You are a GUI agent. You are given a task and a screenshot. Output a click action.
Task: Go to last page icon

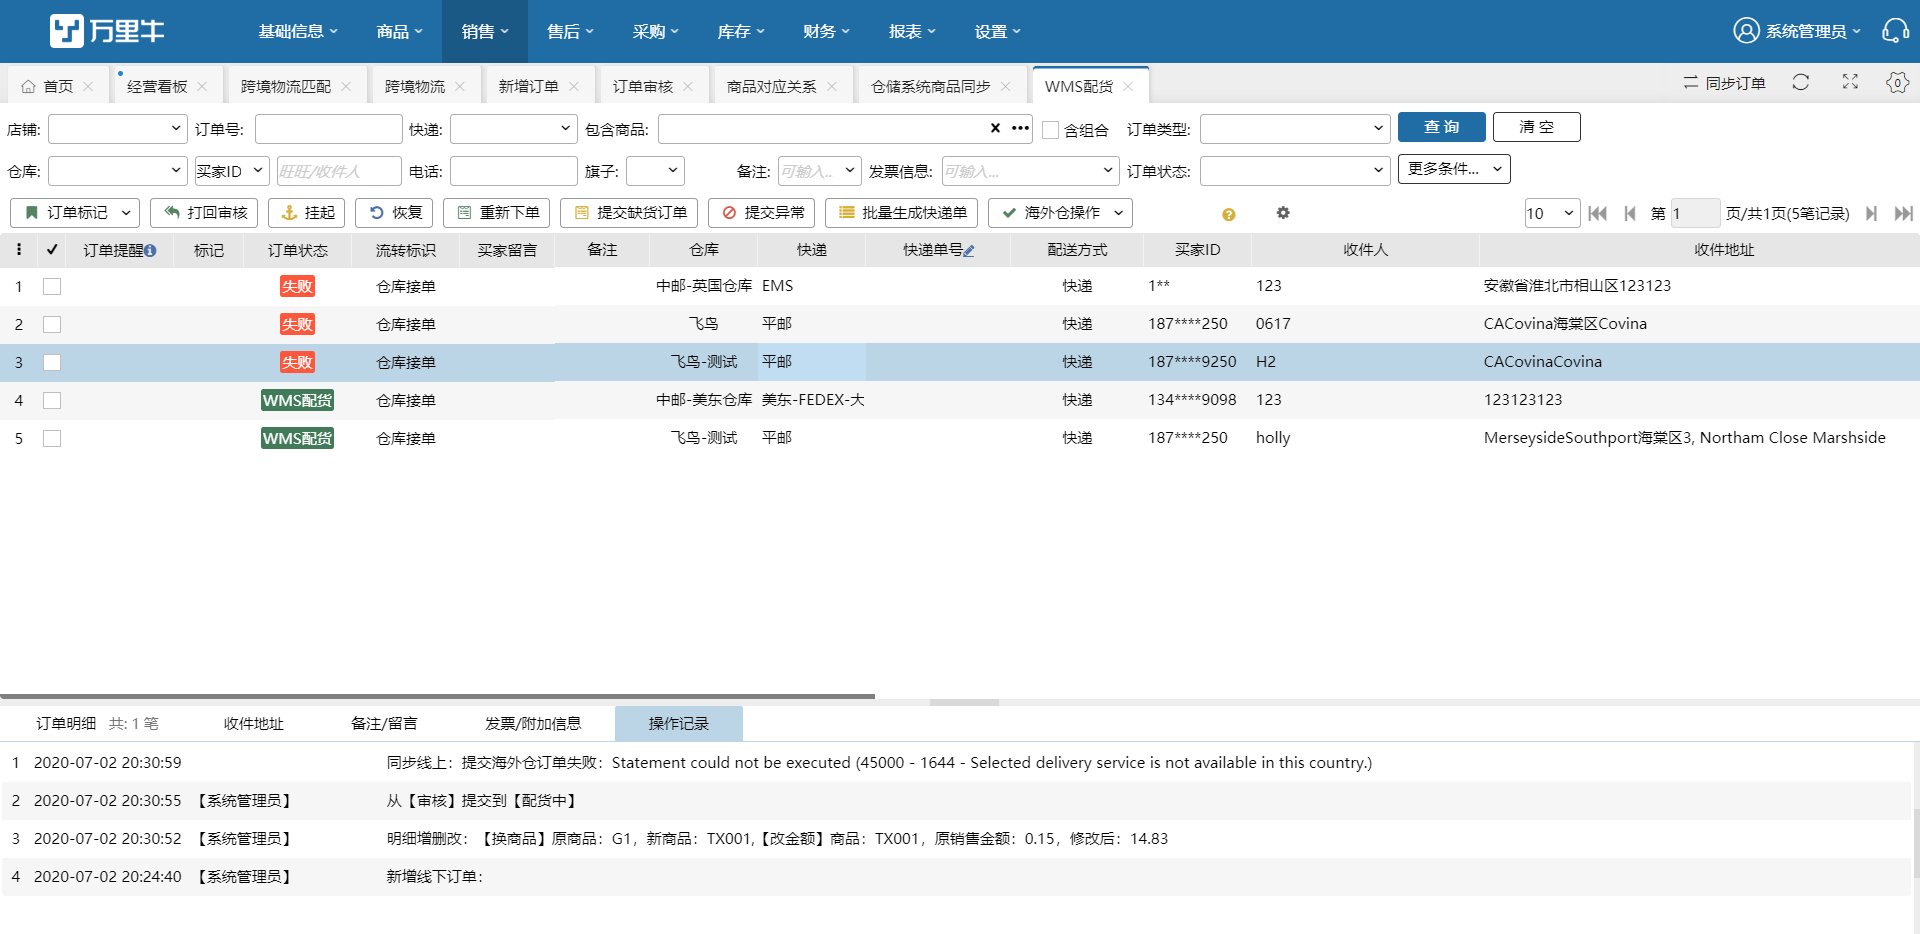pos(1904,213)
